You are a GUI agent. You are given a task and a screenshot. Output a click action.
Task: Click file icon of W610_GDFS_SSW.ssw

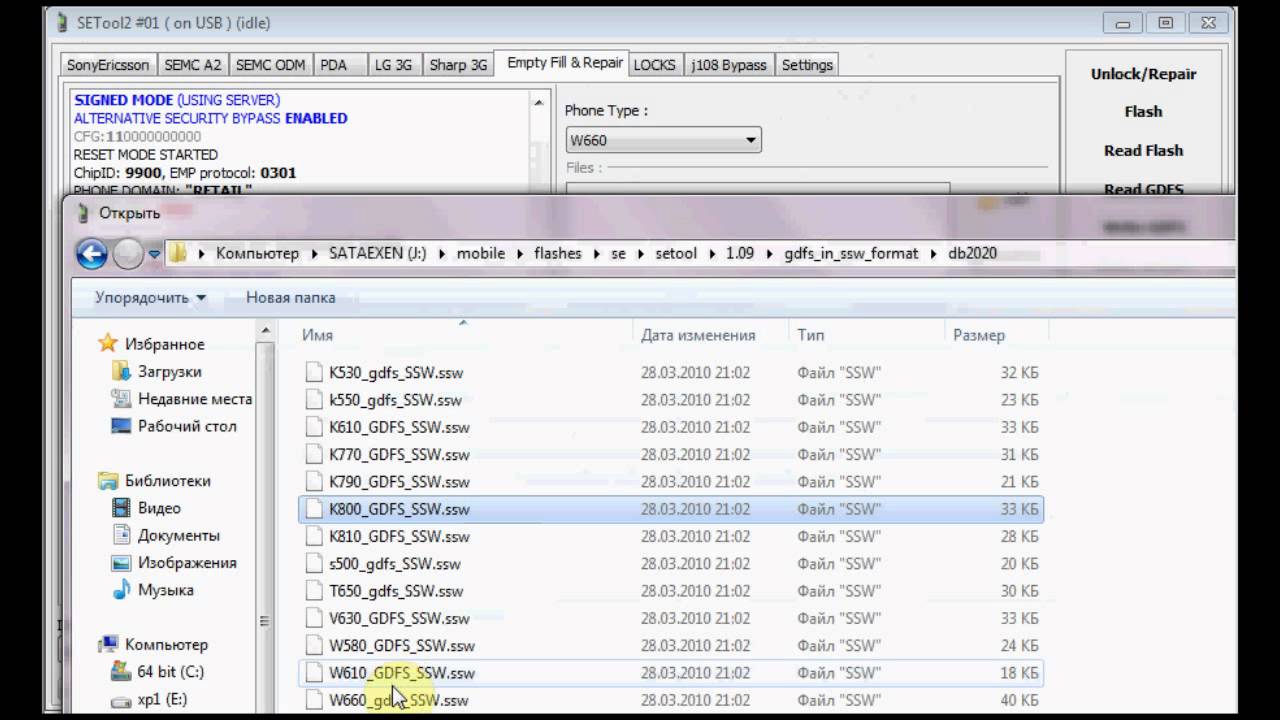coord(315,673)
